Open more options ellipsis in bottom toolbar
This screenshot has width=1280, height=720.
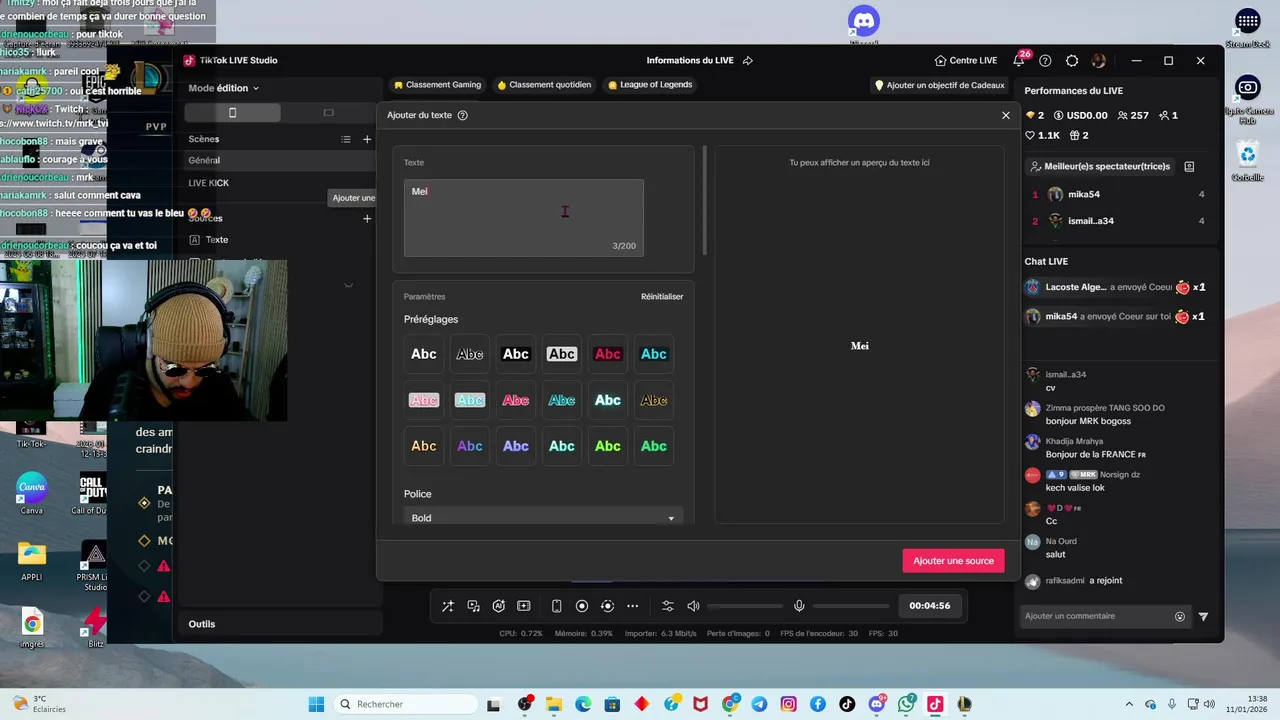point(633,606)
